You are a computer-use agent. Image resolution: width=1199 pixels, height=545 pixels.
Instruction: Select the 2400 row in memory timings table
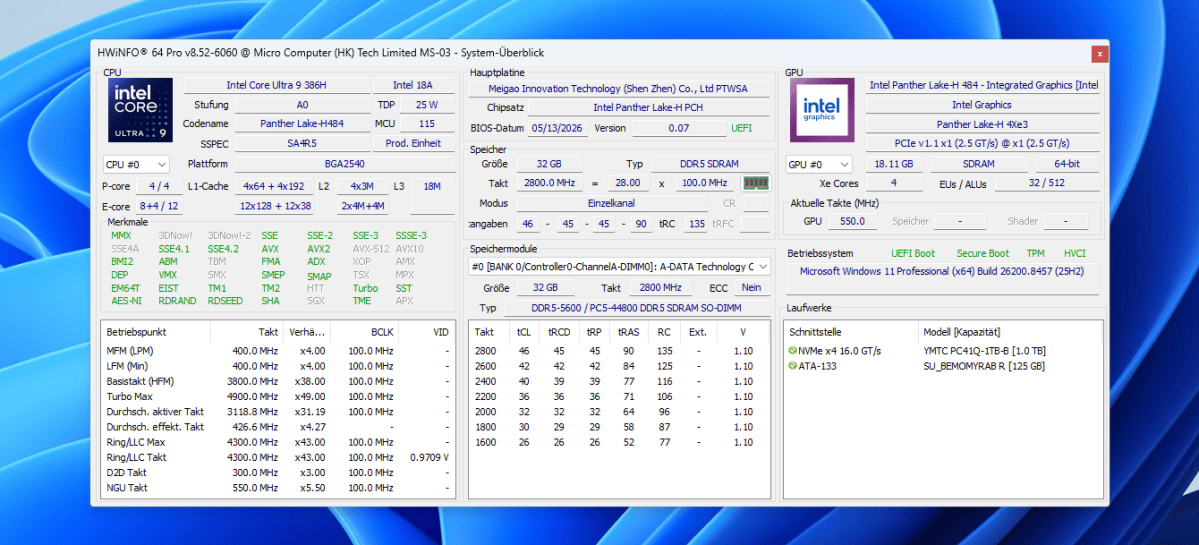click(619, 381)
